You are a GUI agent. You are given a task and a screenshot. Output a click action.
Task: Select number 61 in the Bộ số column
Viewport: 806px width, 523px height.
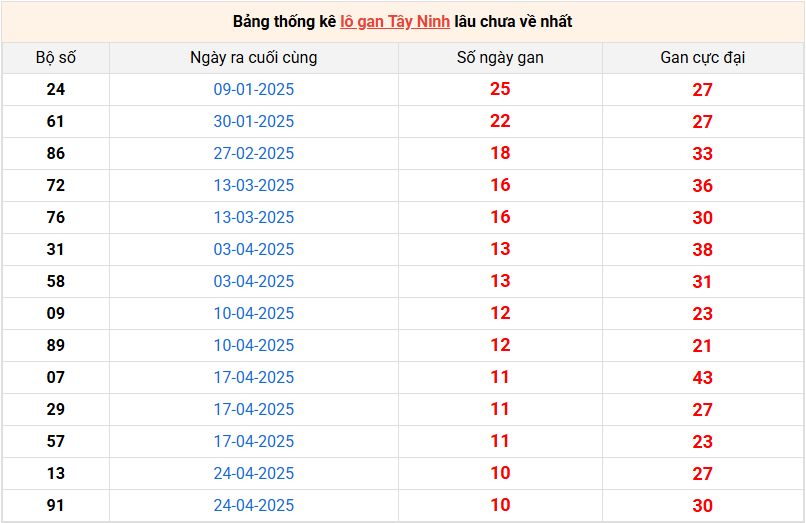[x=56, y=121]
